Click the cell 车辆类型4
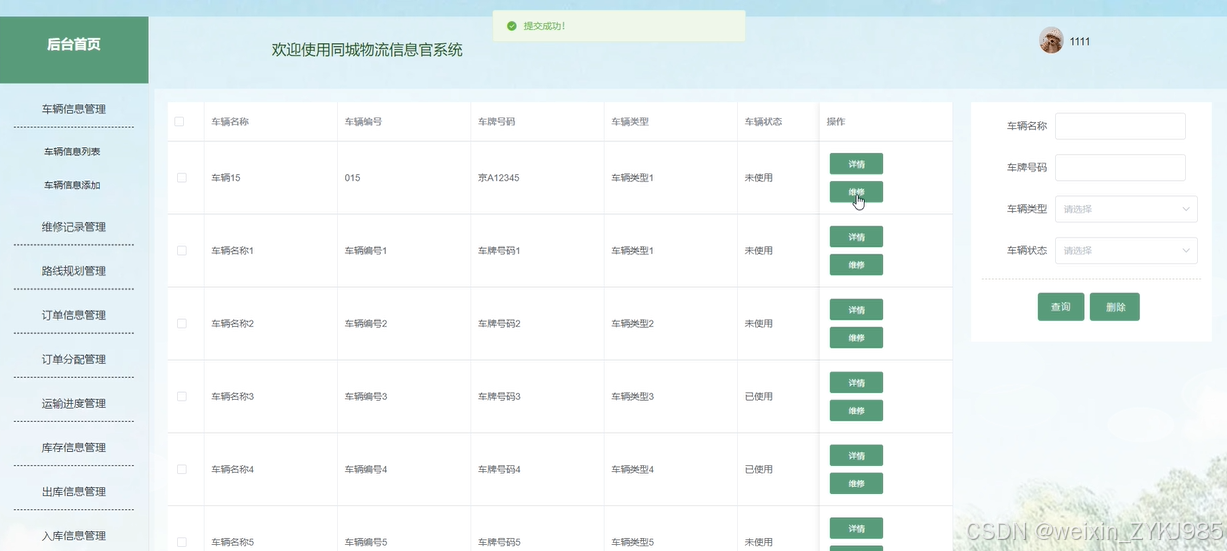1227x551 pixels. point(632,470)
